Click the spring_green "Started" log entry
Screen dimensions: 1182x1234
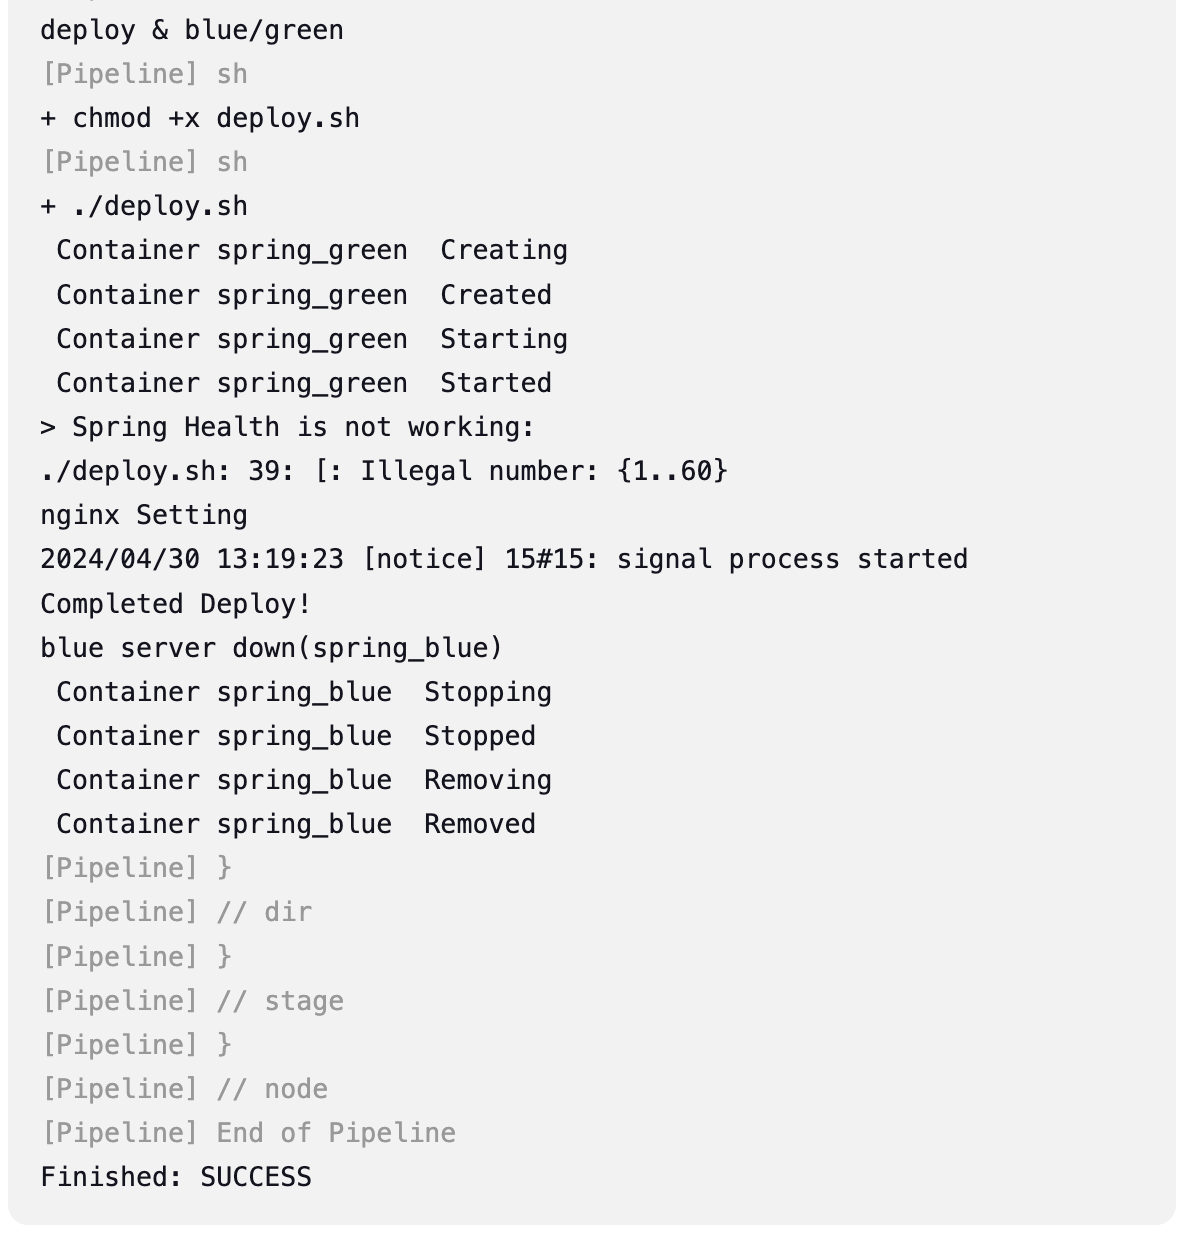303,383
